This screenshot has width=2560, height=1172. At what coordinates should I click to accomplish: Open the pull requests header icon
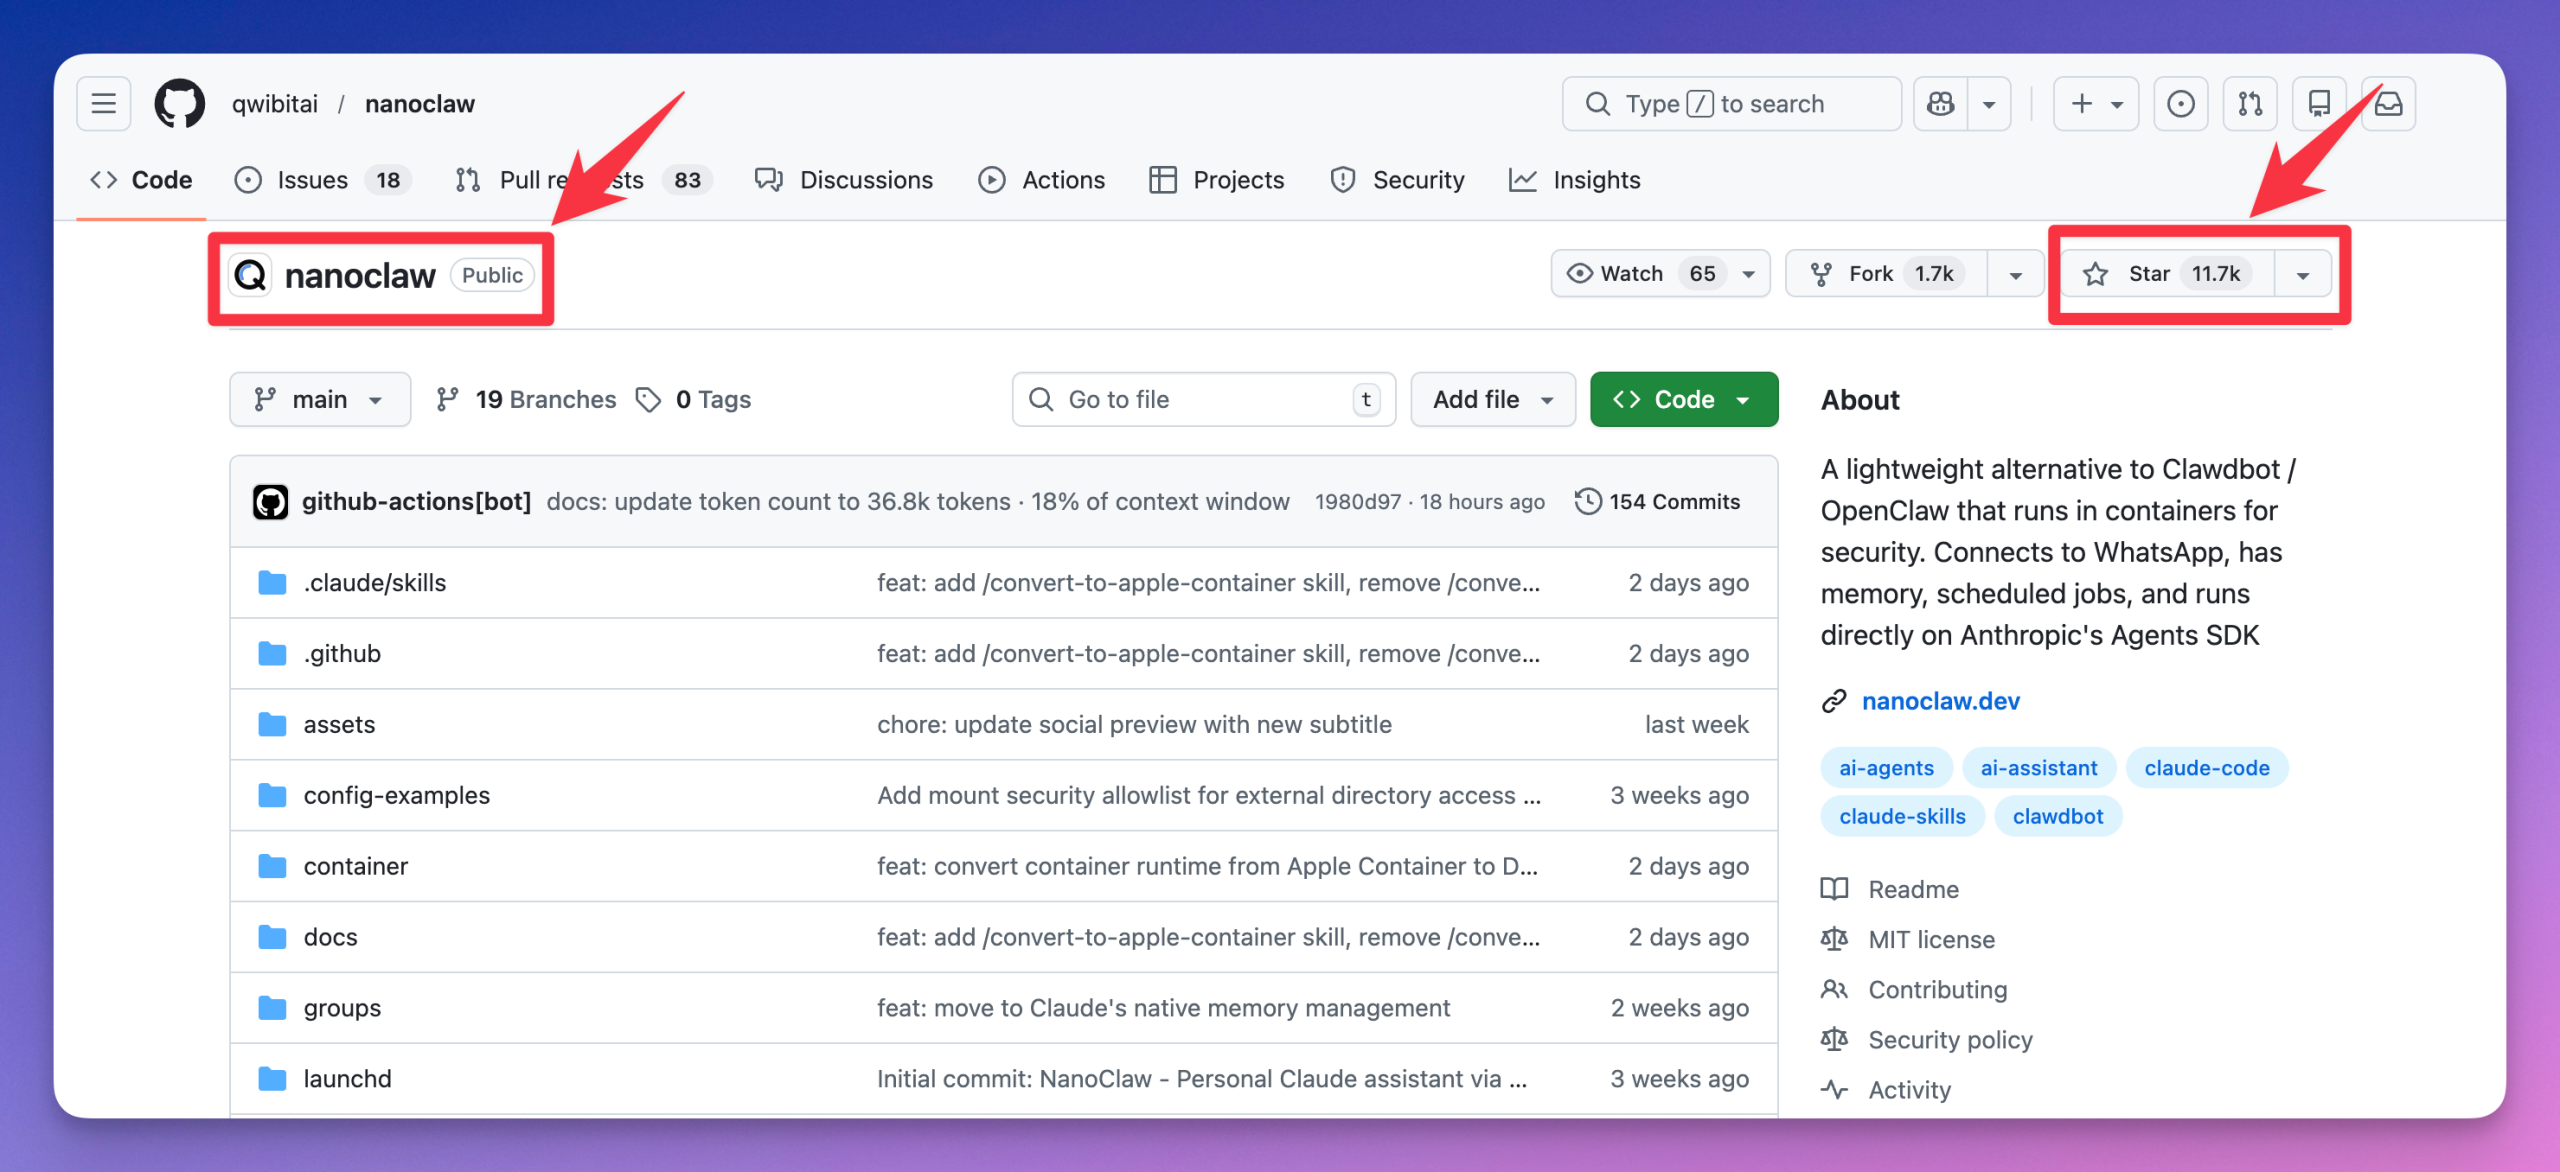click(2250, 104)
